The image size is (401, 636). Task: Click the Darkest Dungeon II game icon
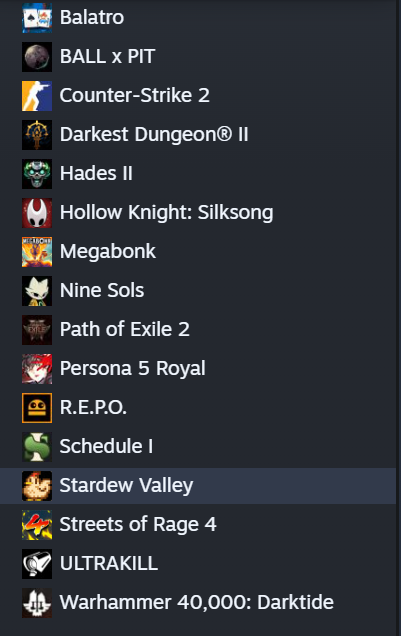tap(37, 135)
